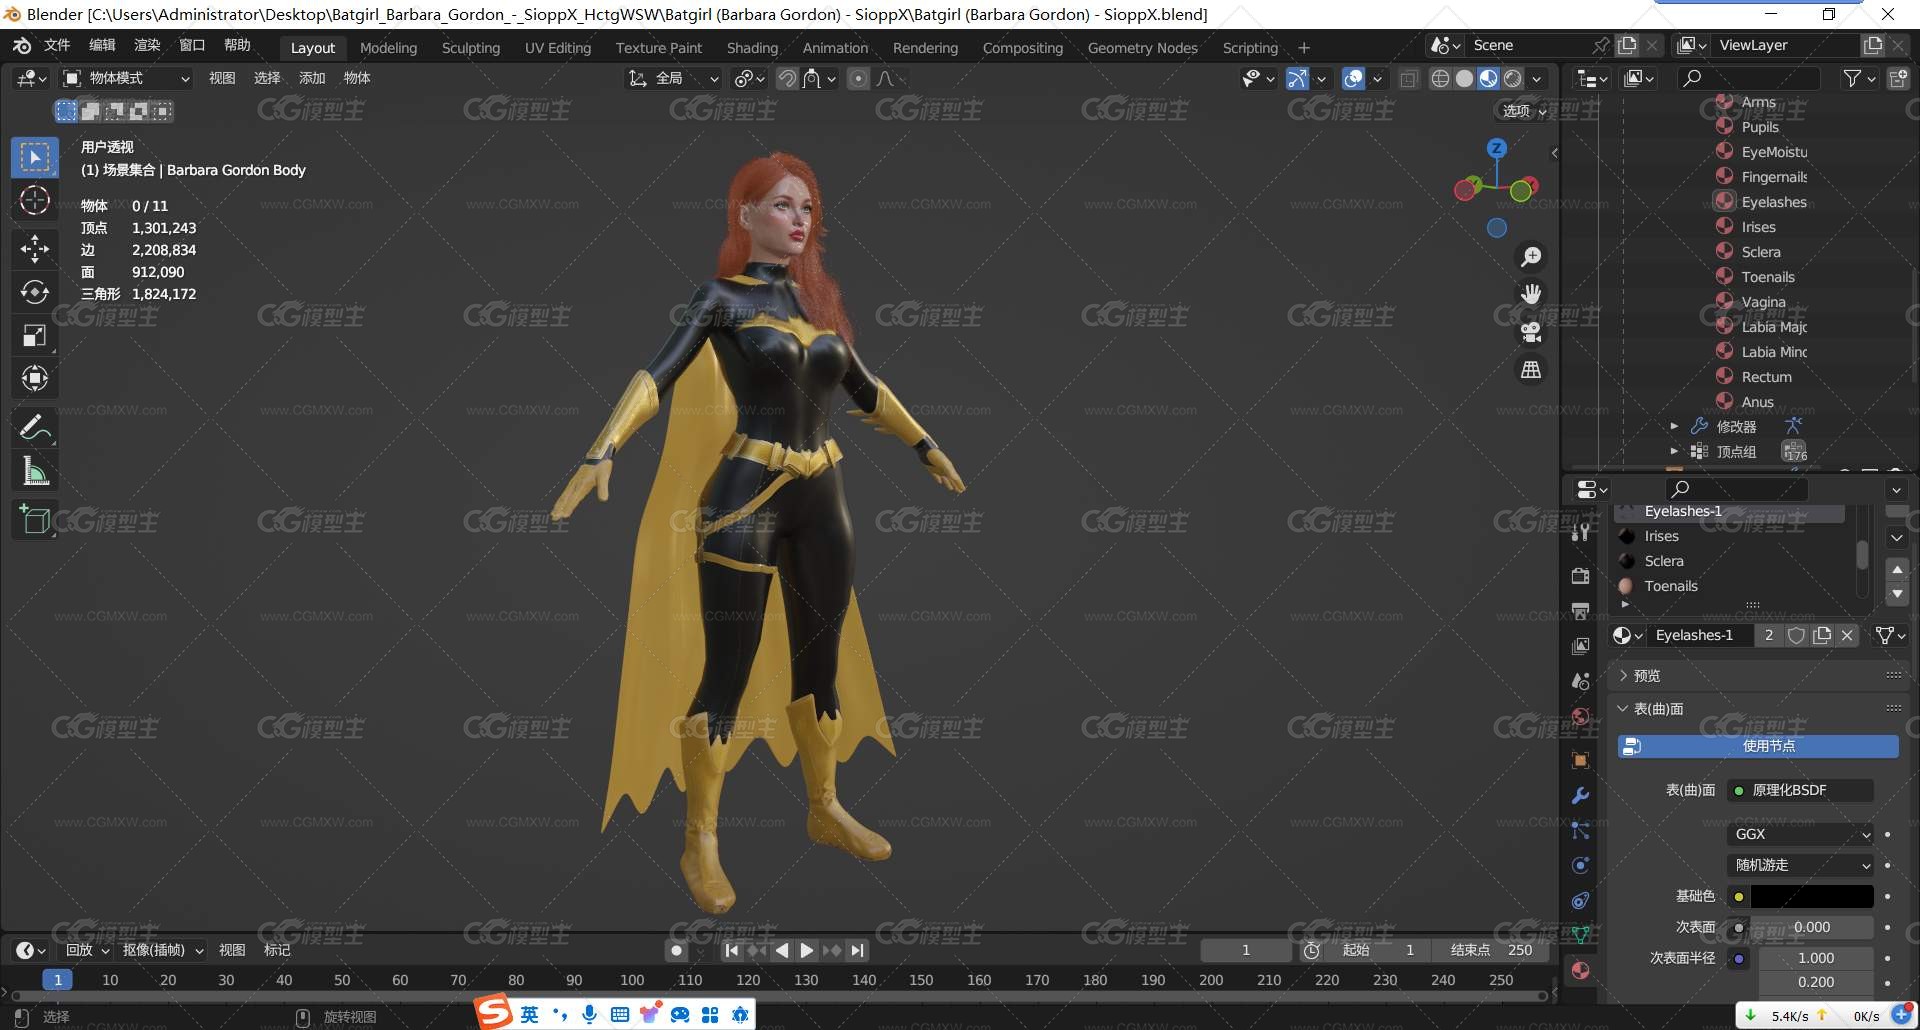This screenshot has height=1030, width=1920.
Task: Activate the 3D Cursor tool
Action: (x=35, y=201)
